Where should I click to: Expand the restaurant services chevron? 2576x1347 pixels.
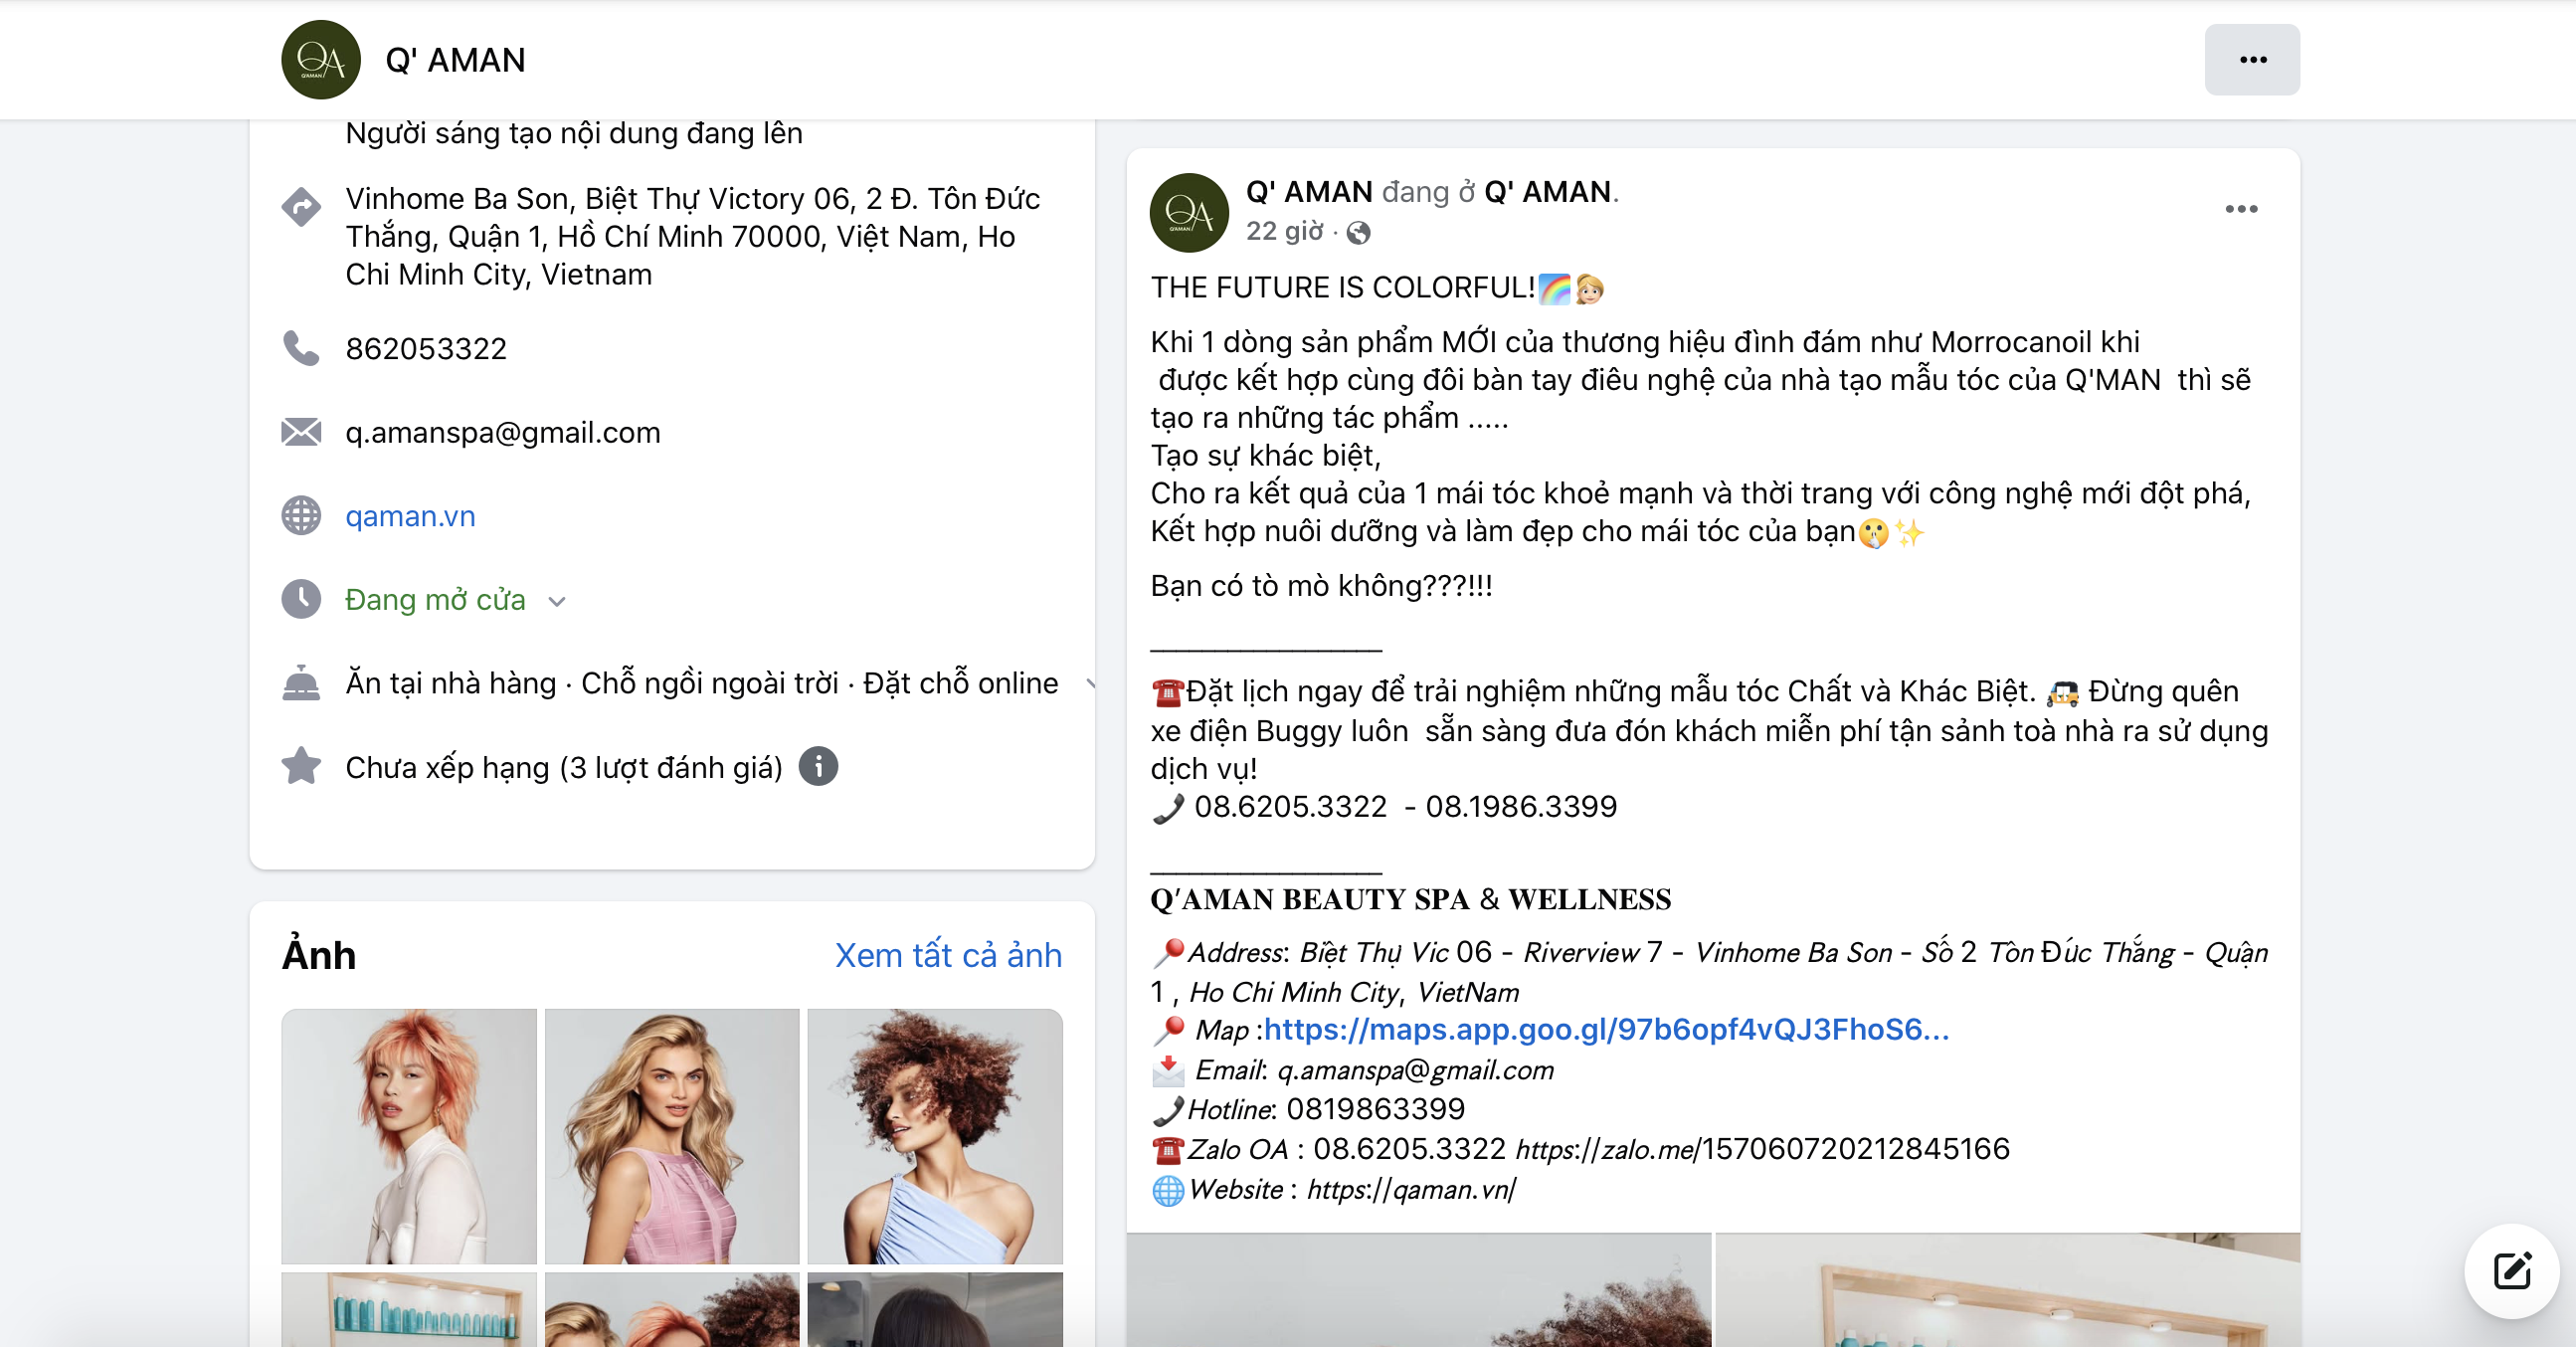click(x=1090, y=684)
